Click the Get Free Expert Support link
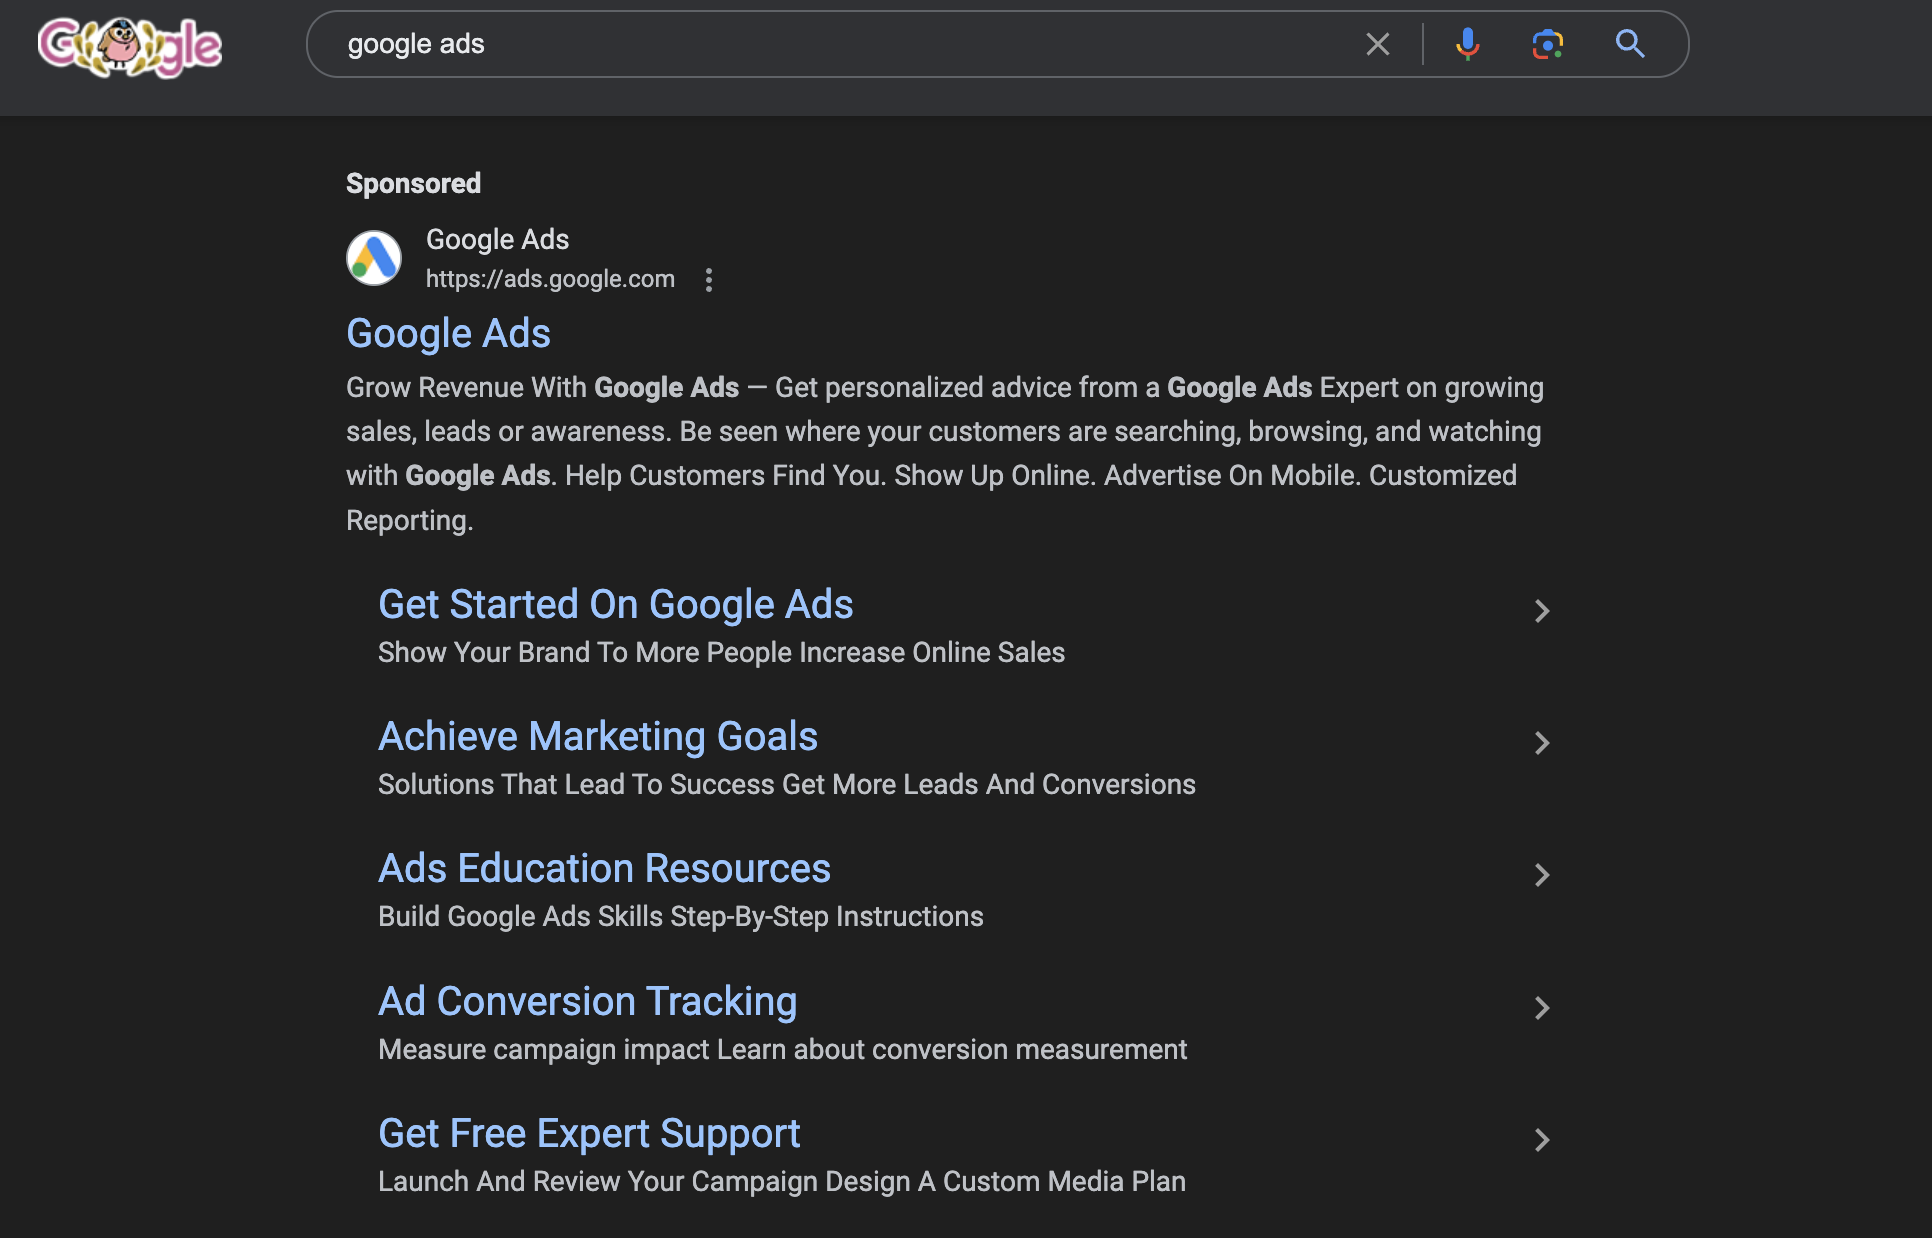 click(x=588, y=1133)
